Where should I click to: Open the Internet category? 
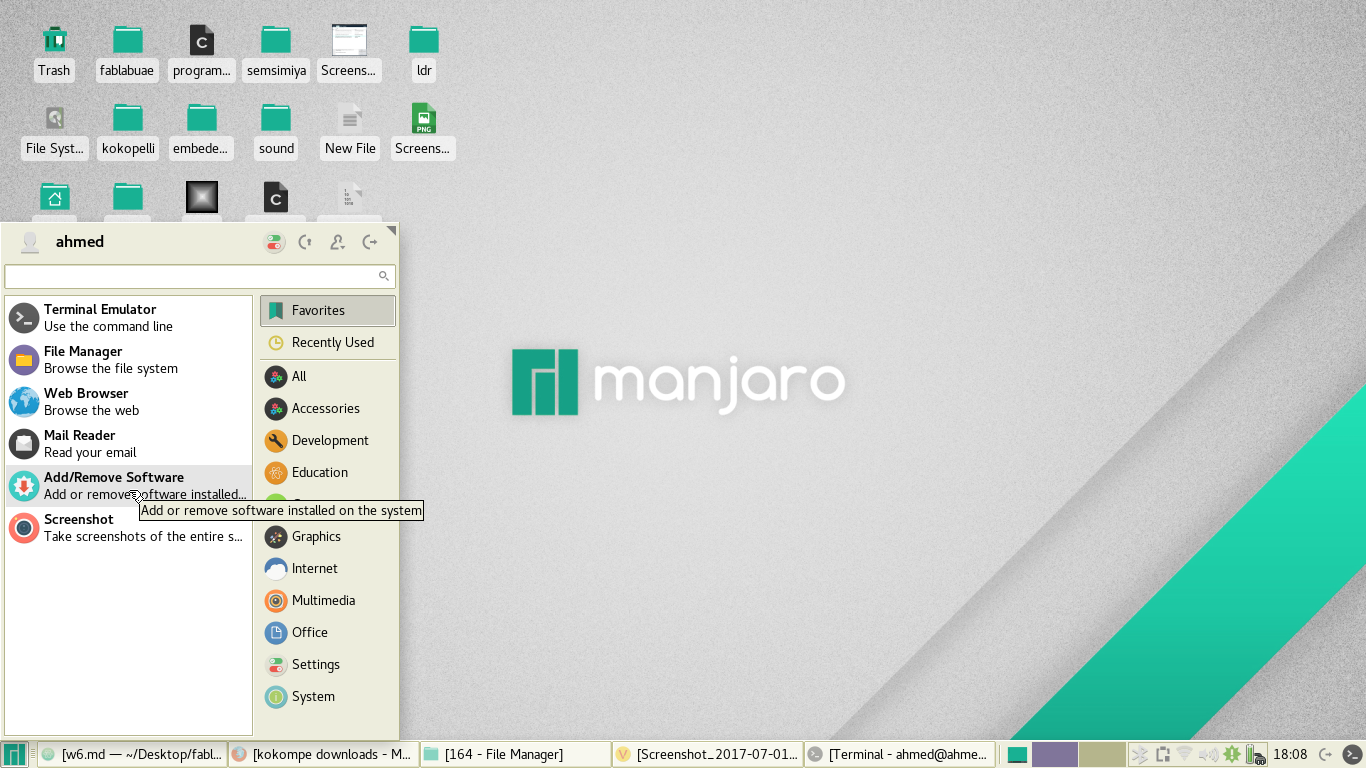(x=328, y=569)
